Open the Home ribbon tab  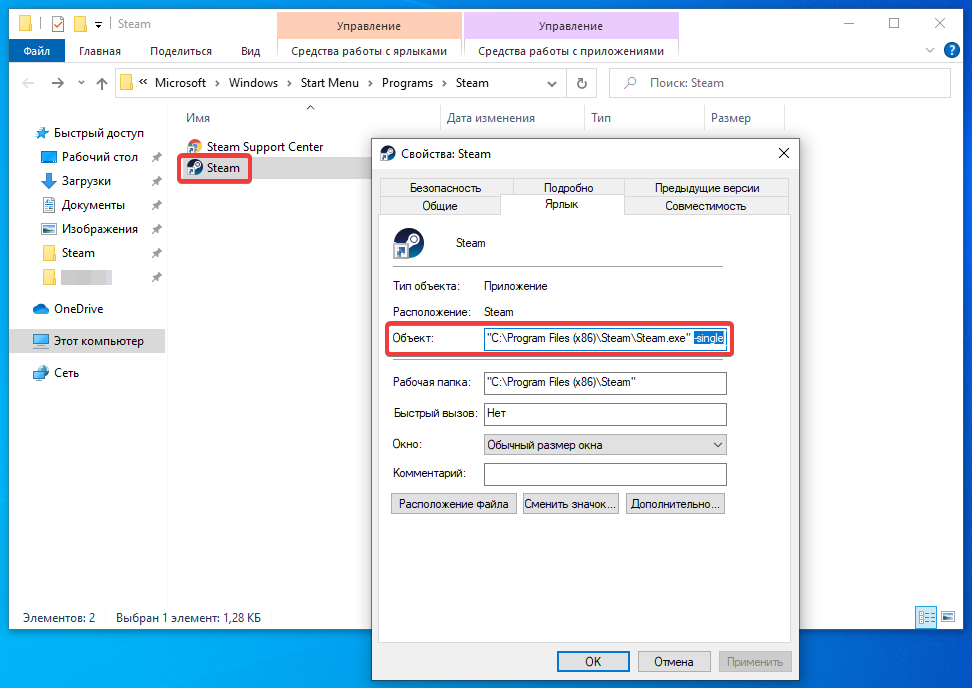coord(100,51)
